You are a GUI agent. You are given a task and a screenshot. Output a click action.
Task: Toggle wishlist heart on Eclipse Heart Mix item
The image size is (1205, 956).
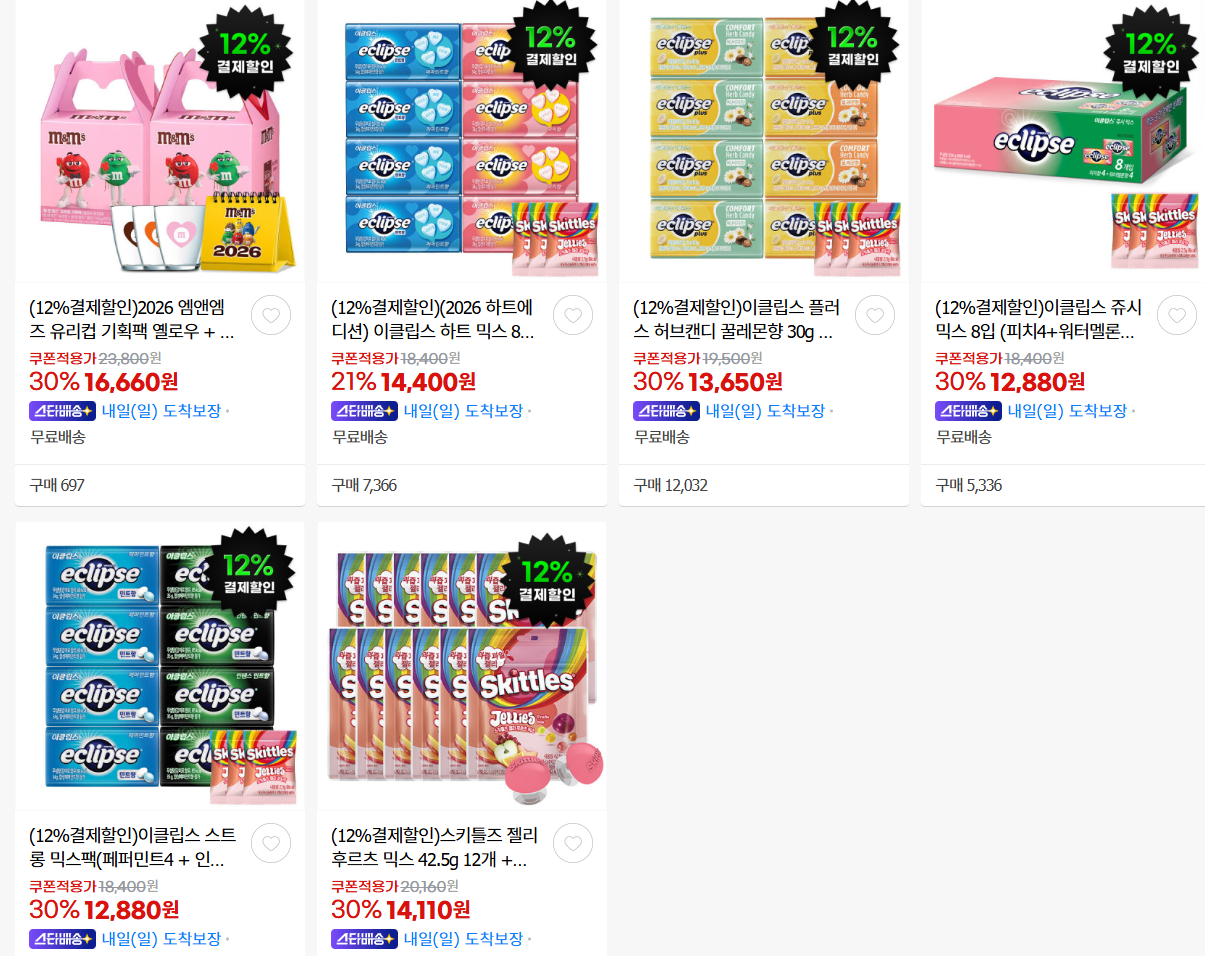573,315
